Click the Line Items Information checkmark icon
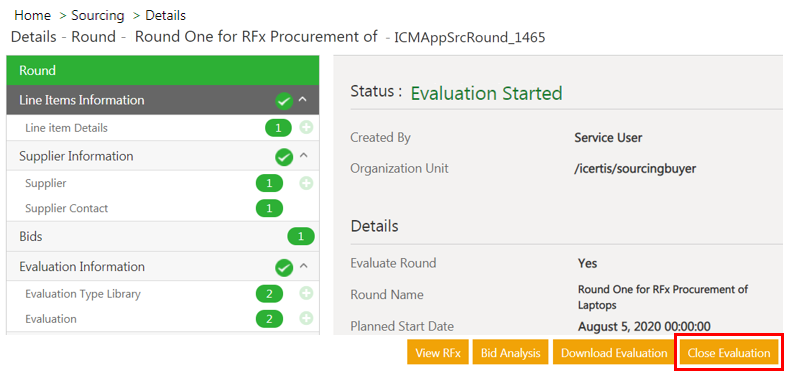This screenshot has height=373, width=790. (284, 101)
